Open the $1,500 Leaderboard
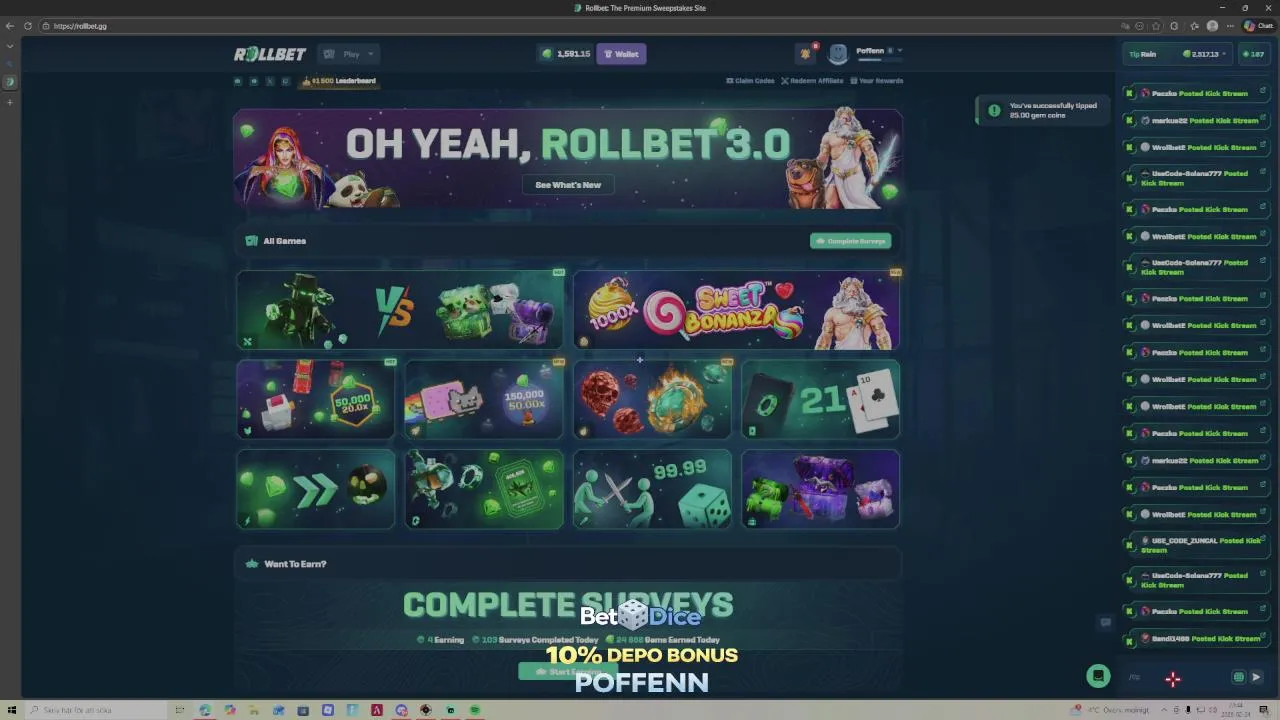 339,81
